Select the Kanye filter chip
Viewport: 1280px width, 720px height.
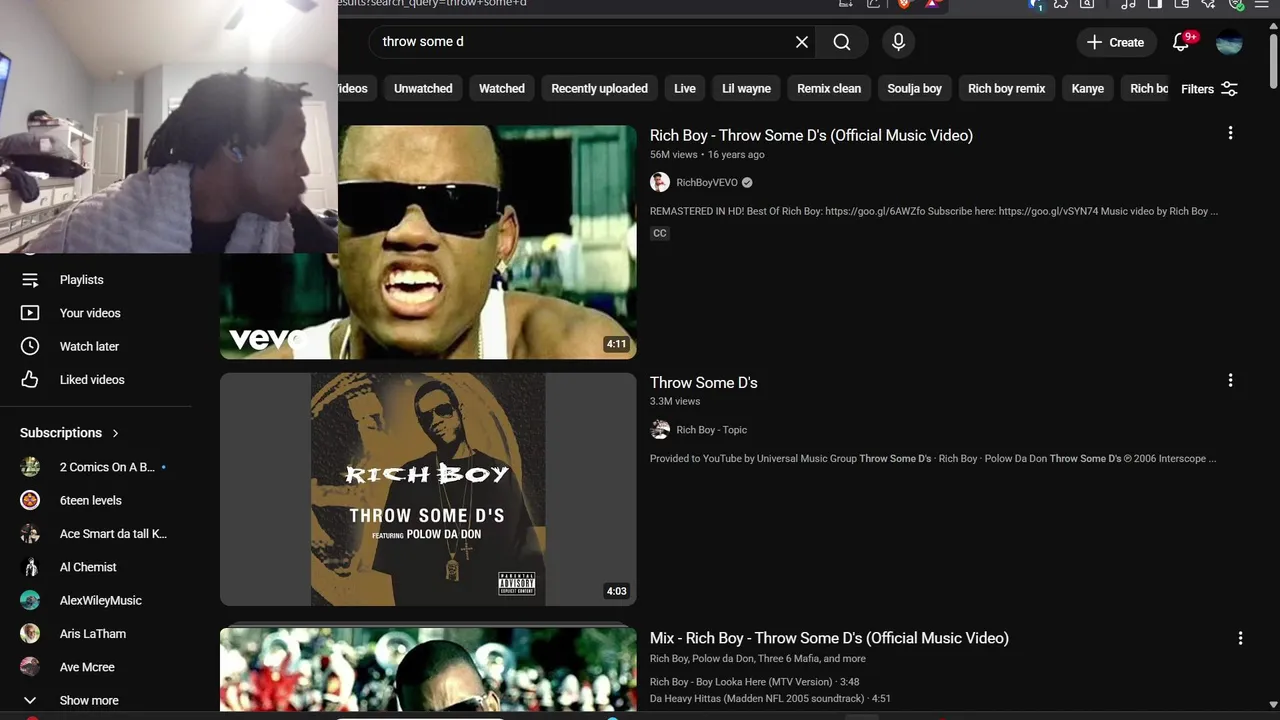coord(1088,89)
